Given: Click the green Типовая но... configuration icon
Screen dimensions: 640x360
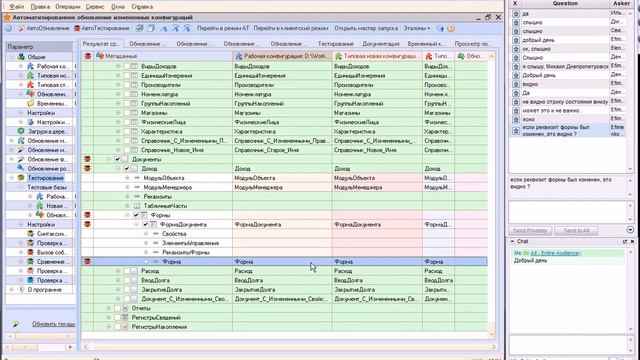Looking at the screenshot, I should (30, 76).
